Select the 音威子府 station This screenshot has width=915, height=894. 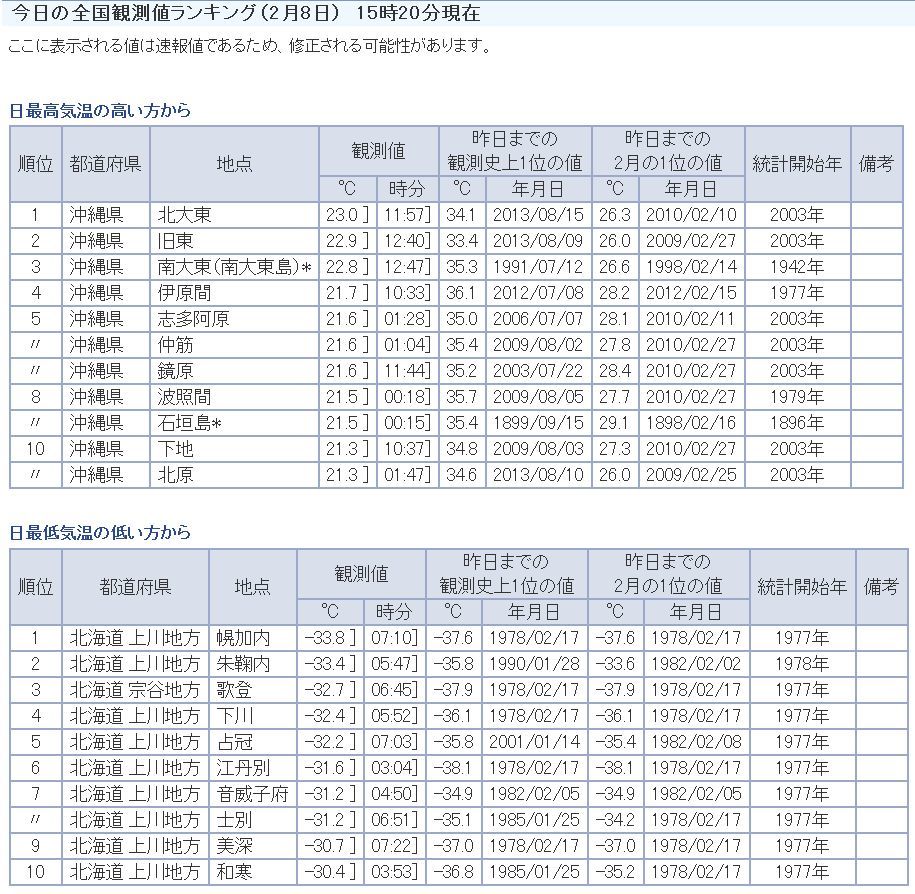pos(252,793)
